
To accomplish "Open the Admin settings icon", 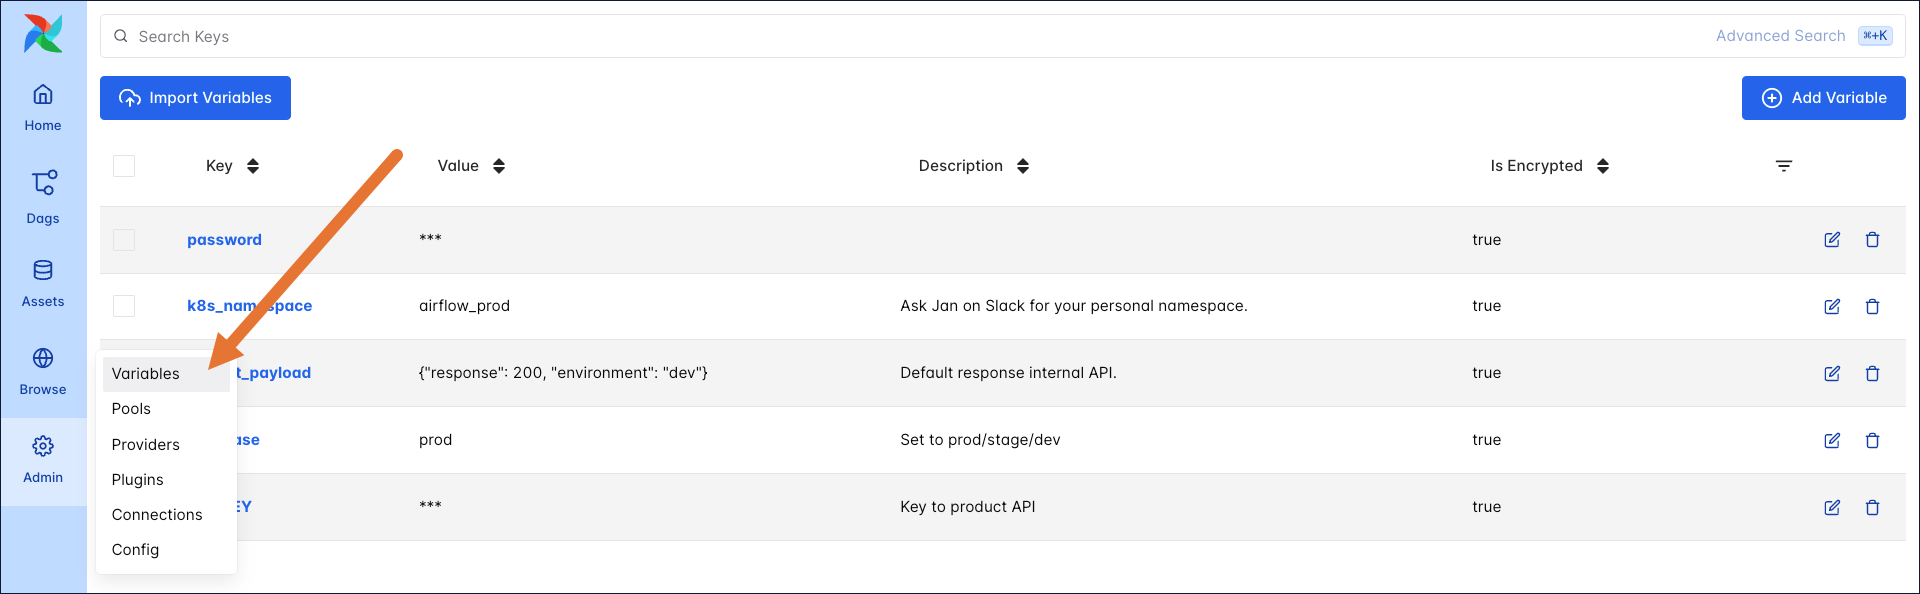I will 42,454.
